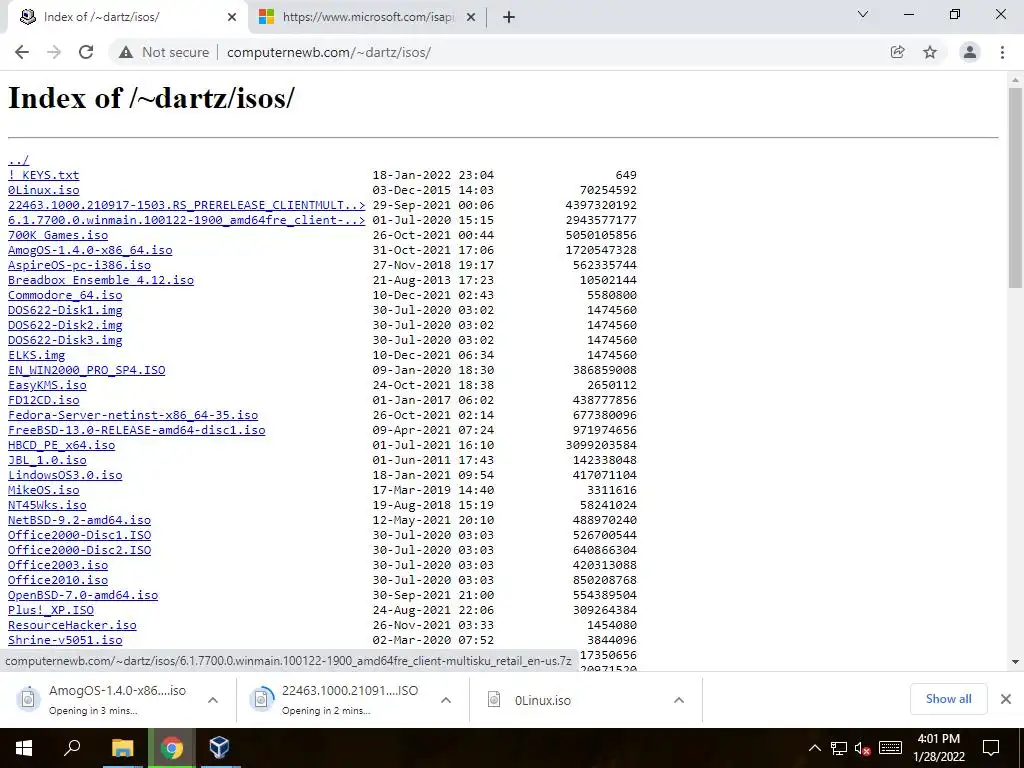The image size is (1024, 768).
Task: Open the parent directory ../ link
Action: (18, 160)
